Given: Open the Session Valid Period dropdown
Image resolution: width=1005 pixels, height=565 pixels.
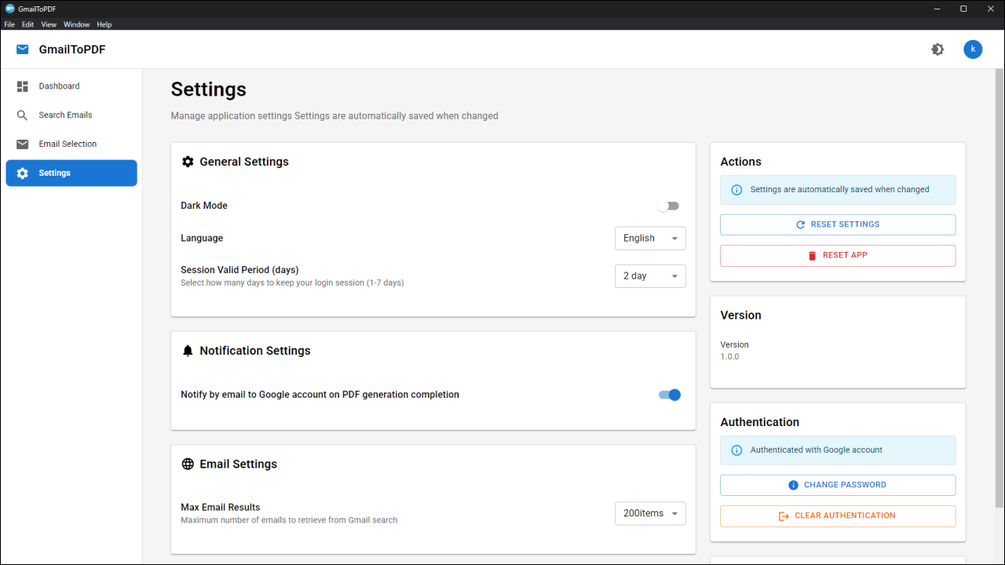Looking at the screenshot, I should pos(650,276).
